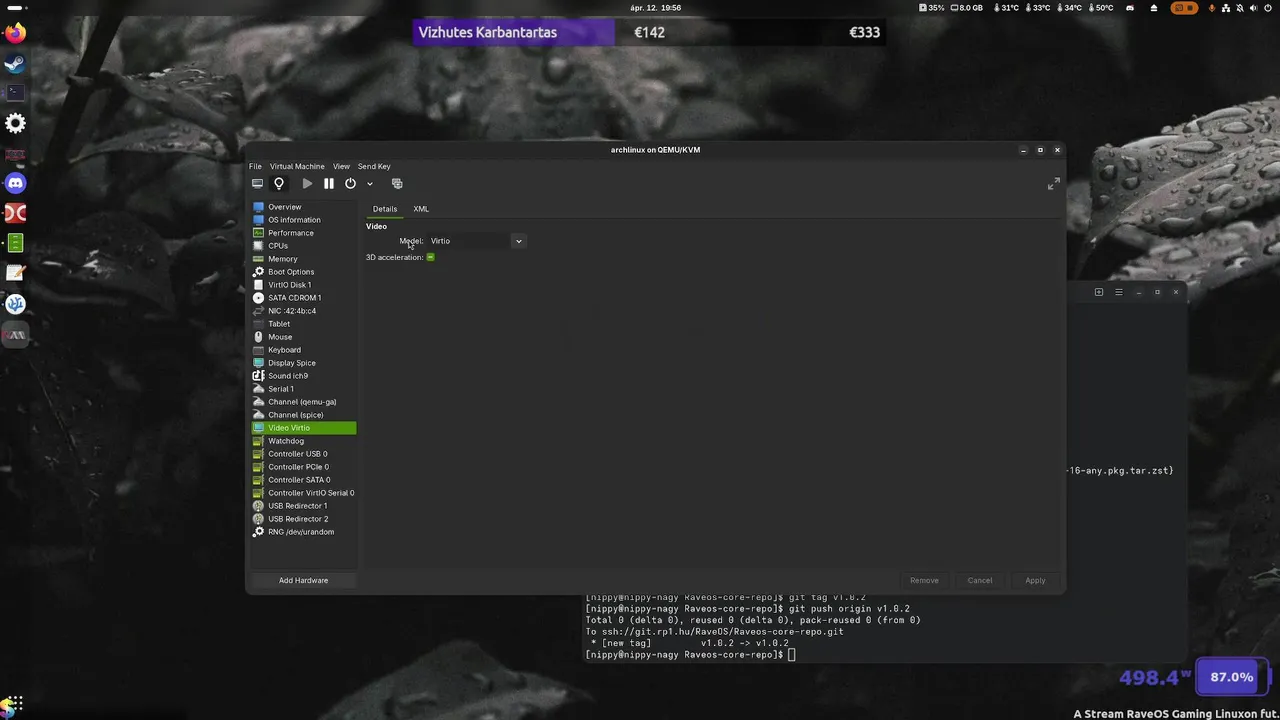Select Display Spice entry

303,363
